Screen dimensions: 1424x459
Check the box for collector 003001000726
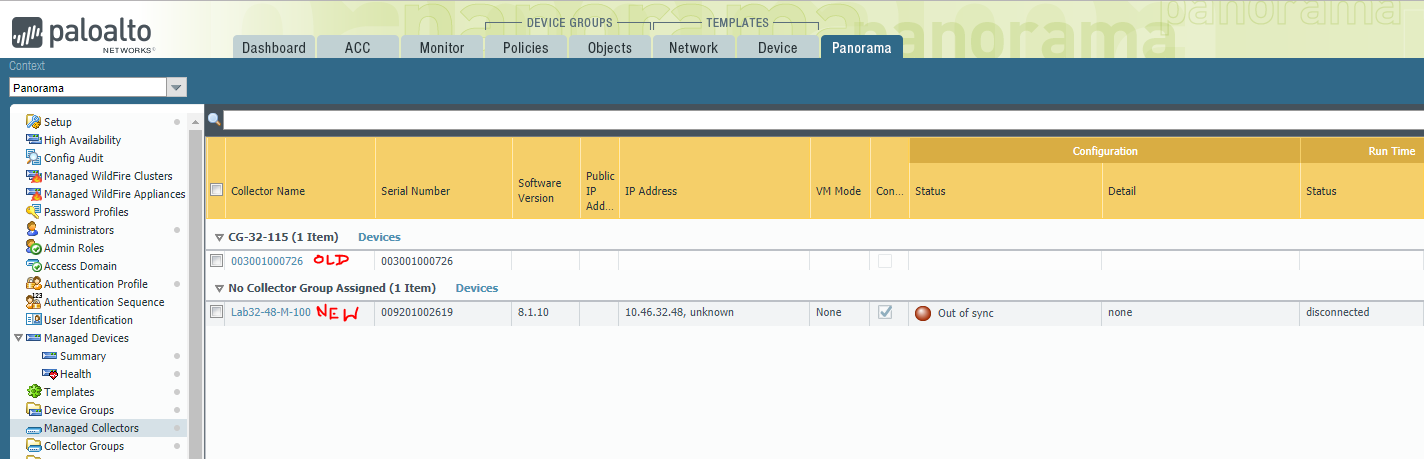216,261
